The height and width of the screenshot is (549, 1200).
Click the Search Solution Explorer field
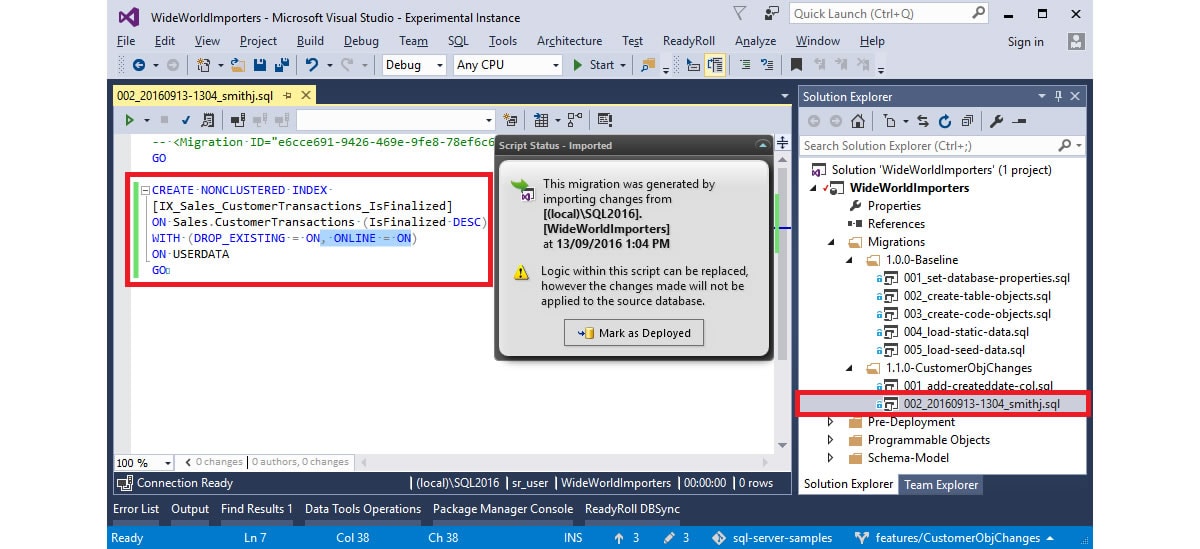(x=942, y=146)
